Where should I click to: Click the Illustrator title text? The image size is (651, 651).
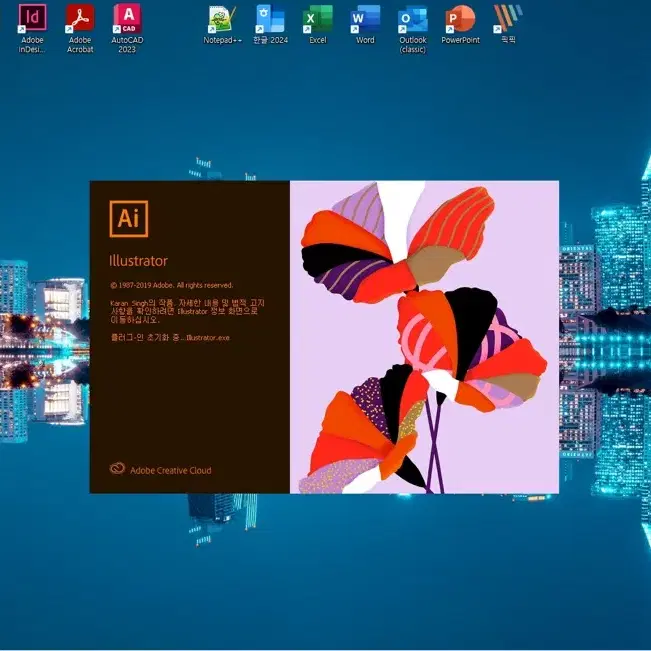click(x=138, y=261)
